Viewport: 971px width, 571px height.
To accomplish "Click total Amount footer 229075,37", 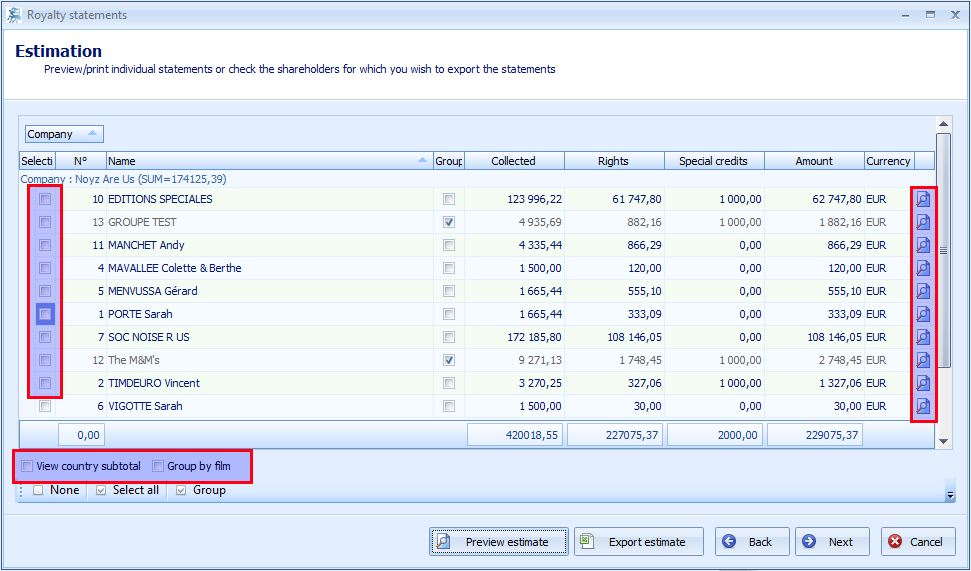I will 814,435.
